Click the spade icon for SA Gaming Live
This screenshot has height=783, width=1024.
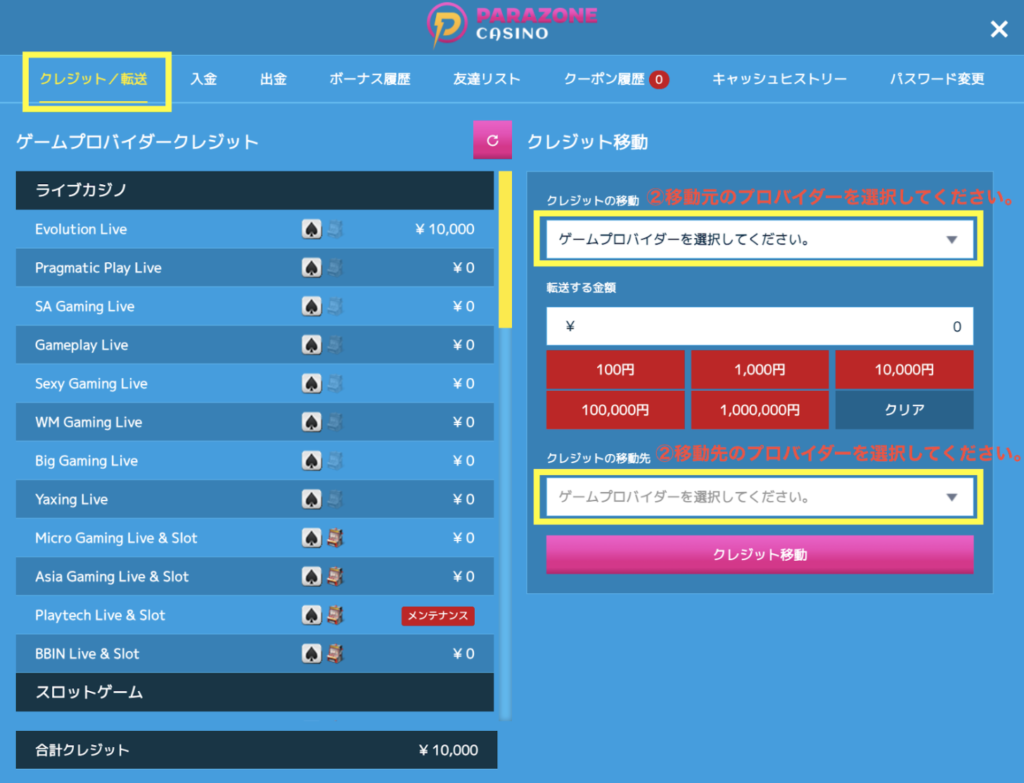pos(312,306)
